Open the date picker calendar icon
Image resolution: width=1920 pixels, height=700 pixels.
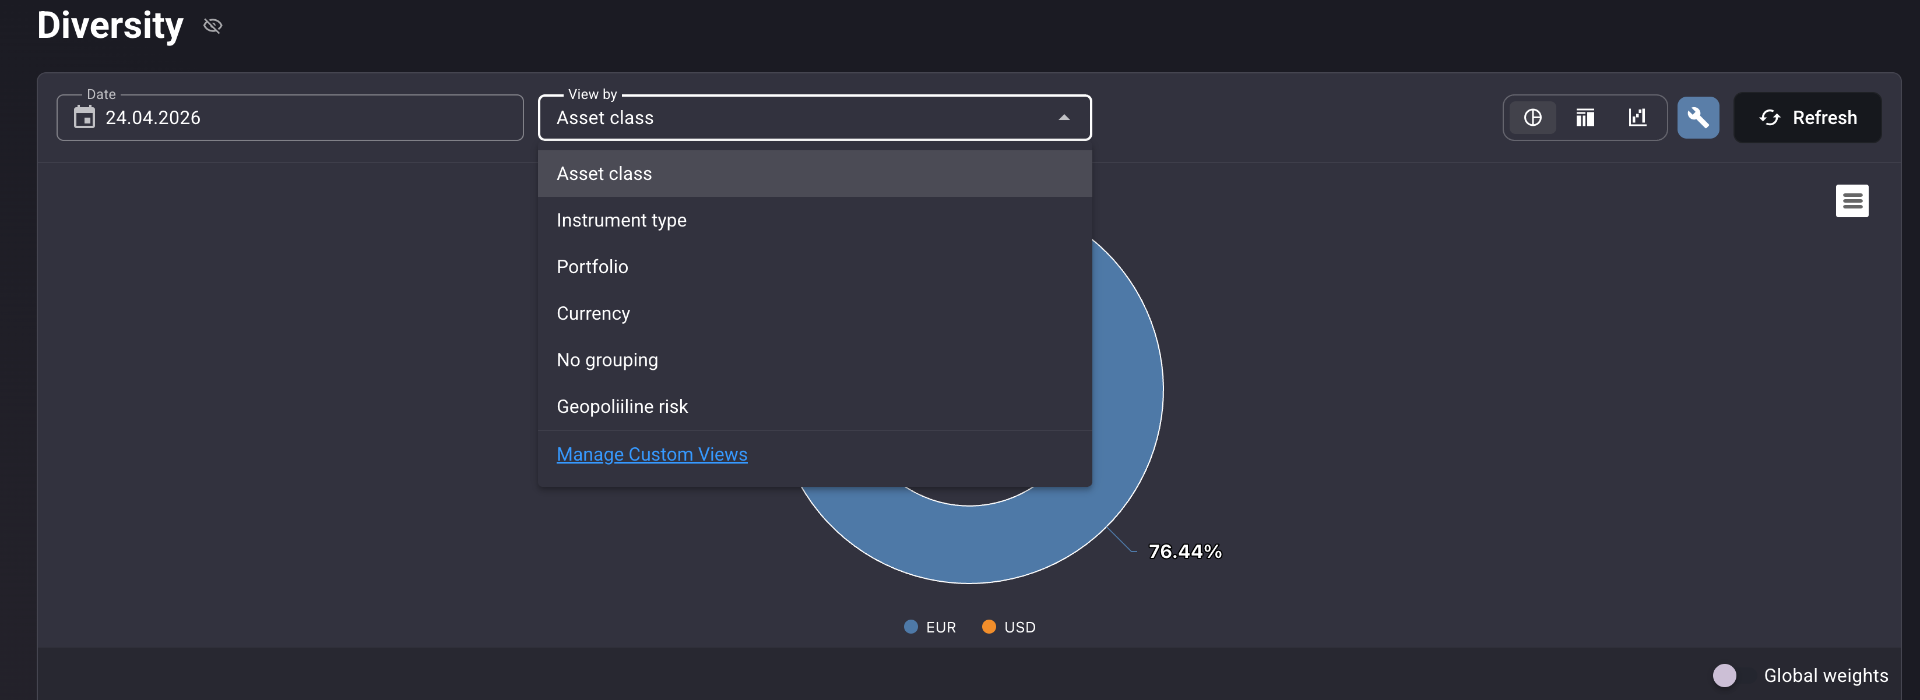85,118
